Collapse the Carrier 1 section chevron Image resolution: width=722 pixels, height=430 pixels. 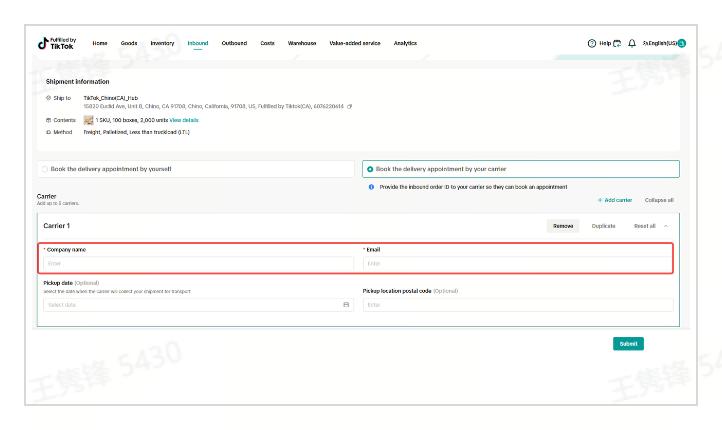[666, 226]
